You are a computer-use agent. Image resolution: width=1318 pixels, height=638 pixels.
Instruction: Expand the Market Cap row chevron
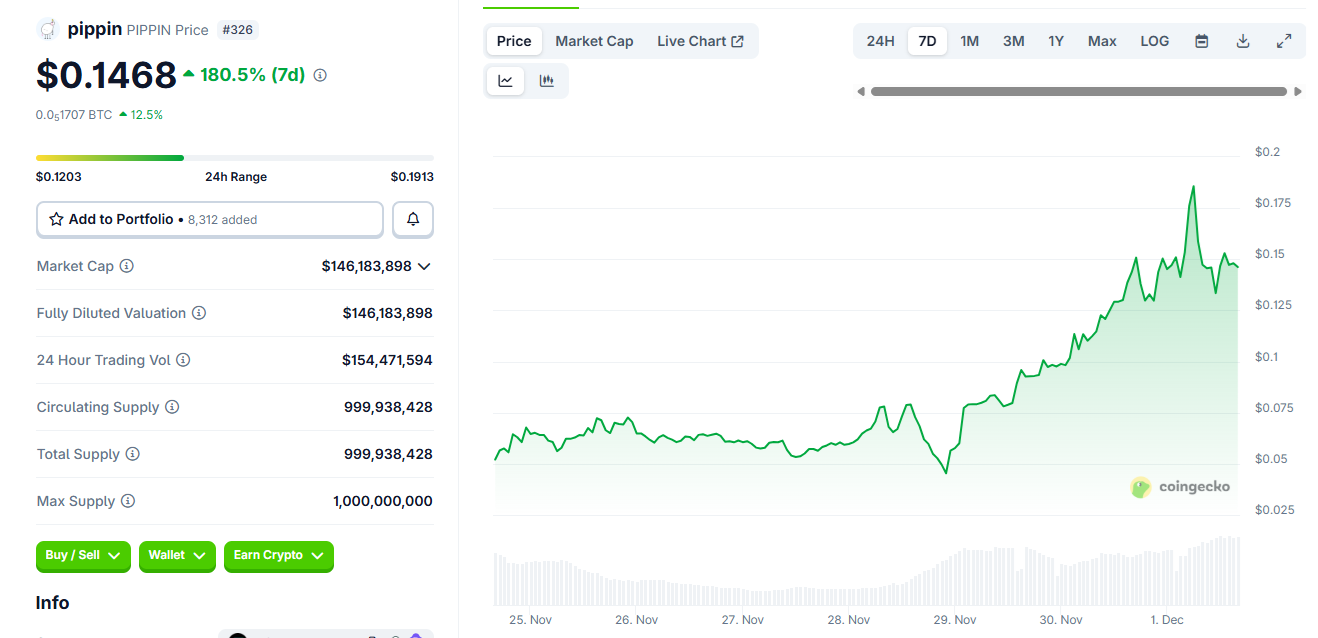[x=424, y=266]
